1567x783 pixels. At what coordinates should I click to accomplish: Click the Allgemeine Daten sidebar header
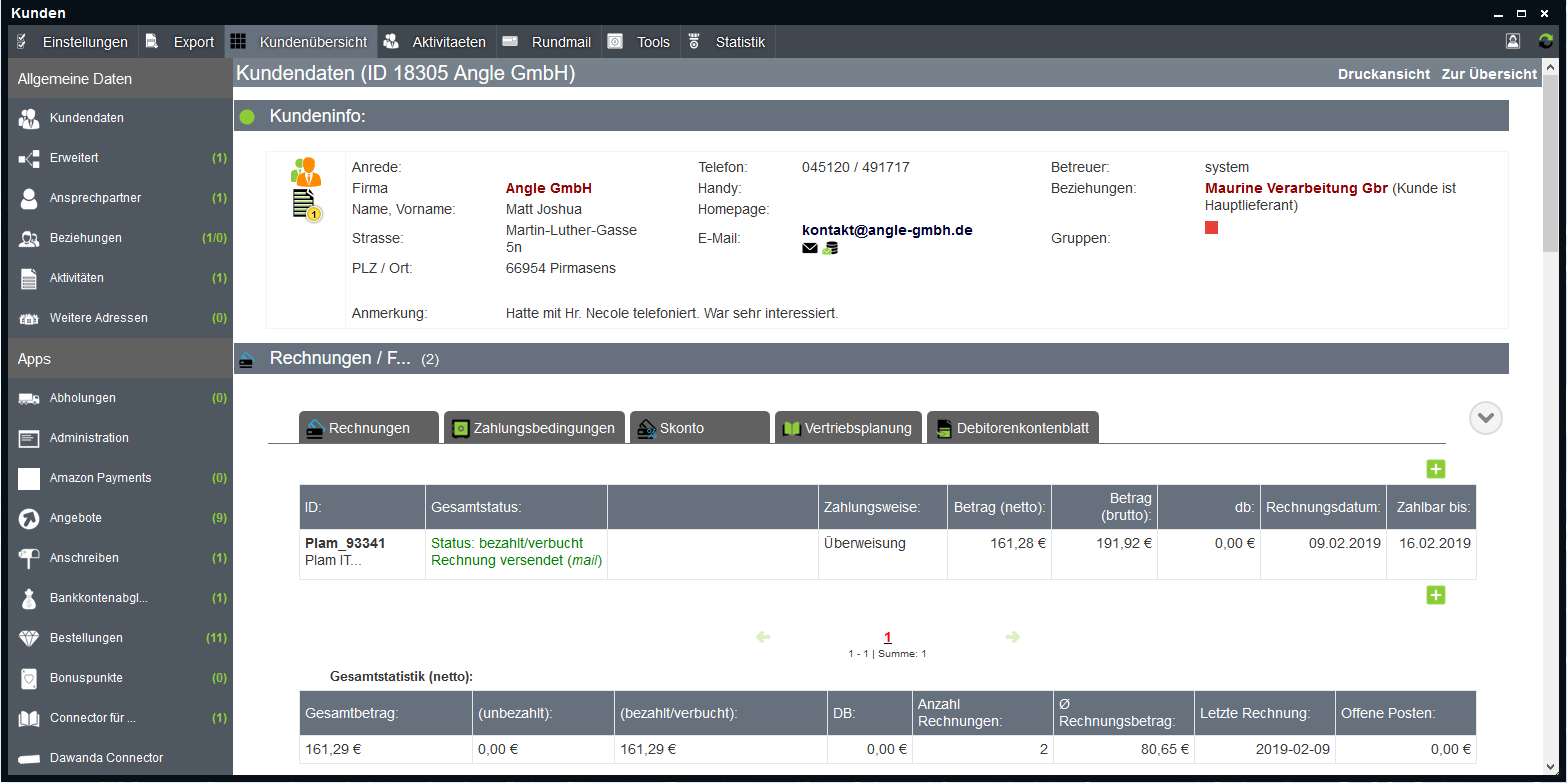pos(120,79)
